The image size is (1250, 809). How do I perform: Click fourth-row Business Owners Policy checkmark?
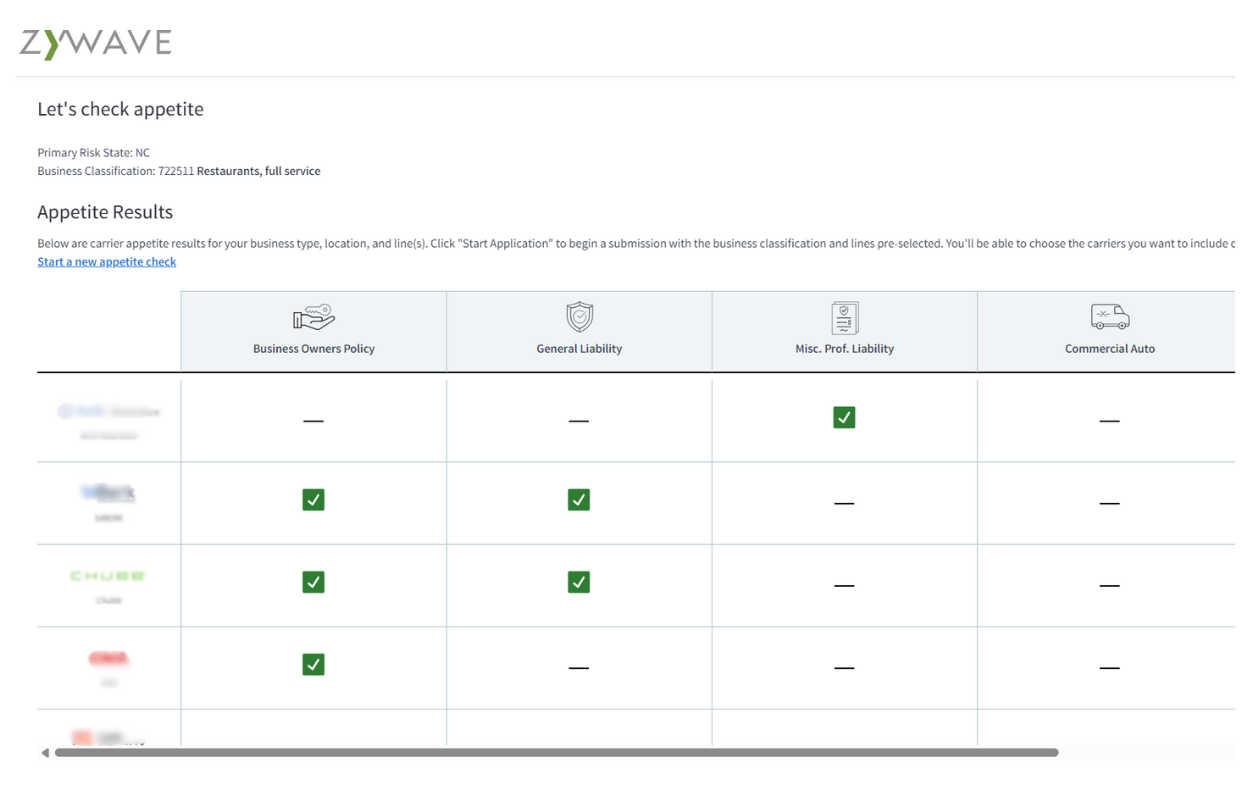click(x=313, y=665)
